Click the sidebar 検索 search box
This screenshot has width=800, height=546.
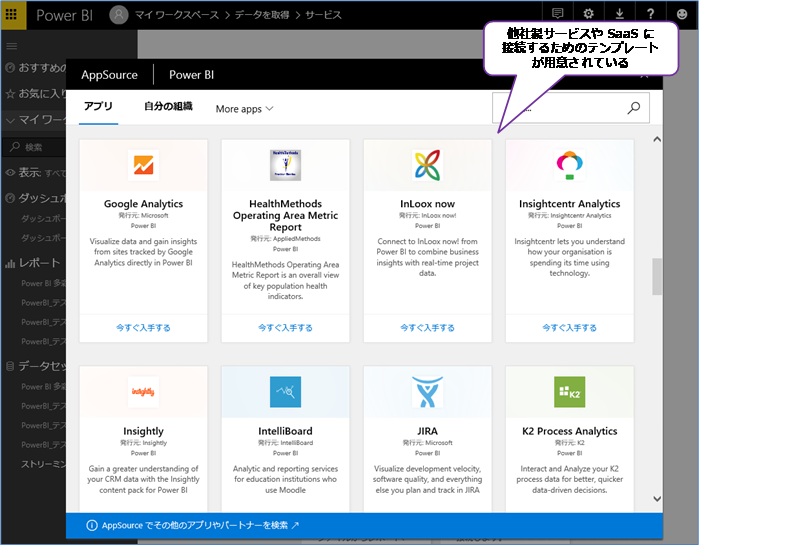tap(35, 147)
